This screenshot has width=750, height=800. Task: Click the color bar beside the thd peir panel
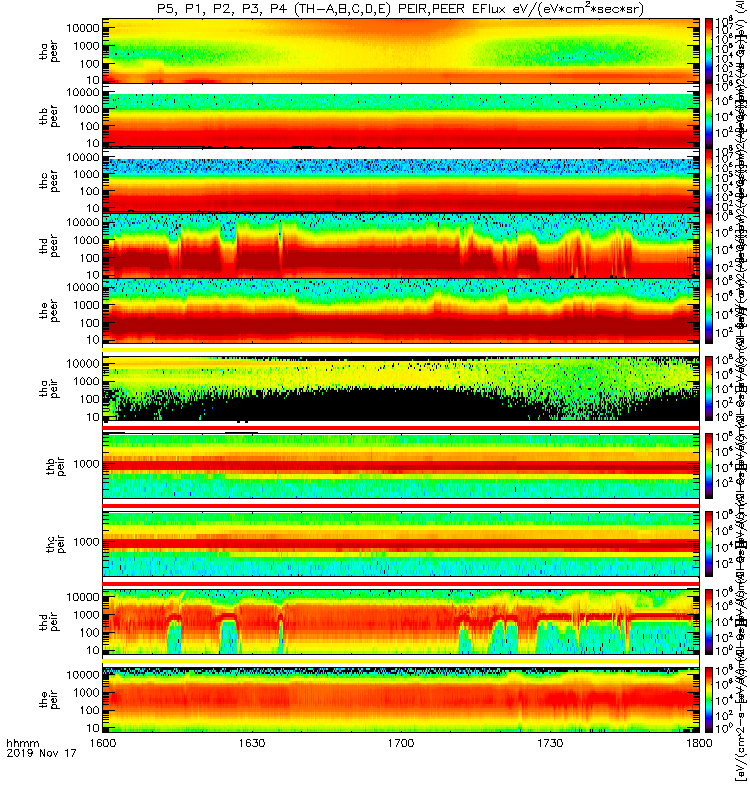709,622
